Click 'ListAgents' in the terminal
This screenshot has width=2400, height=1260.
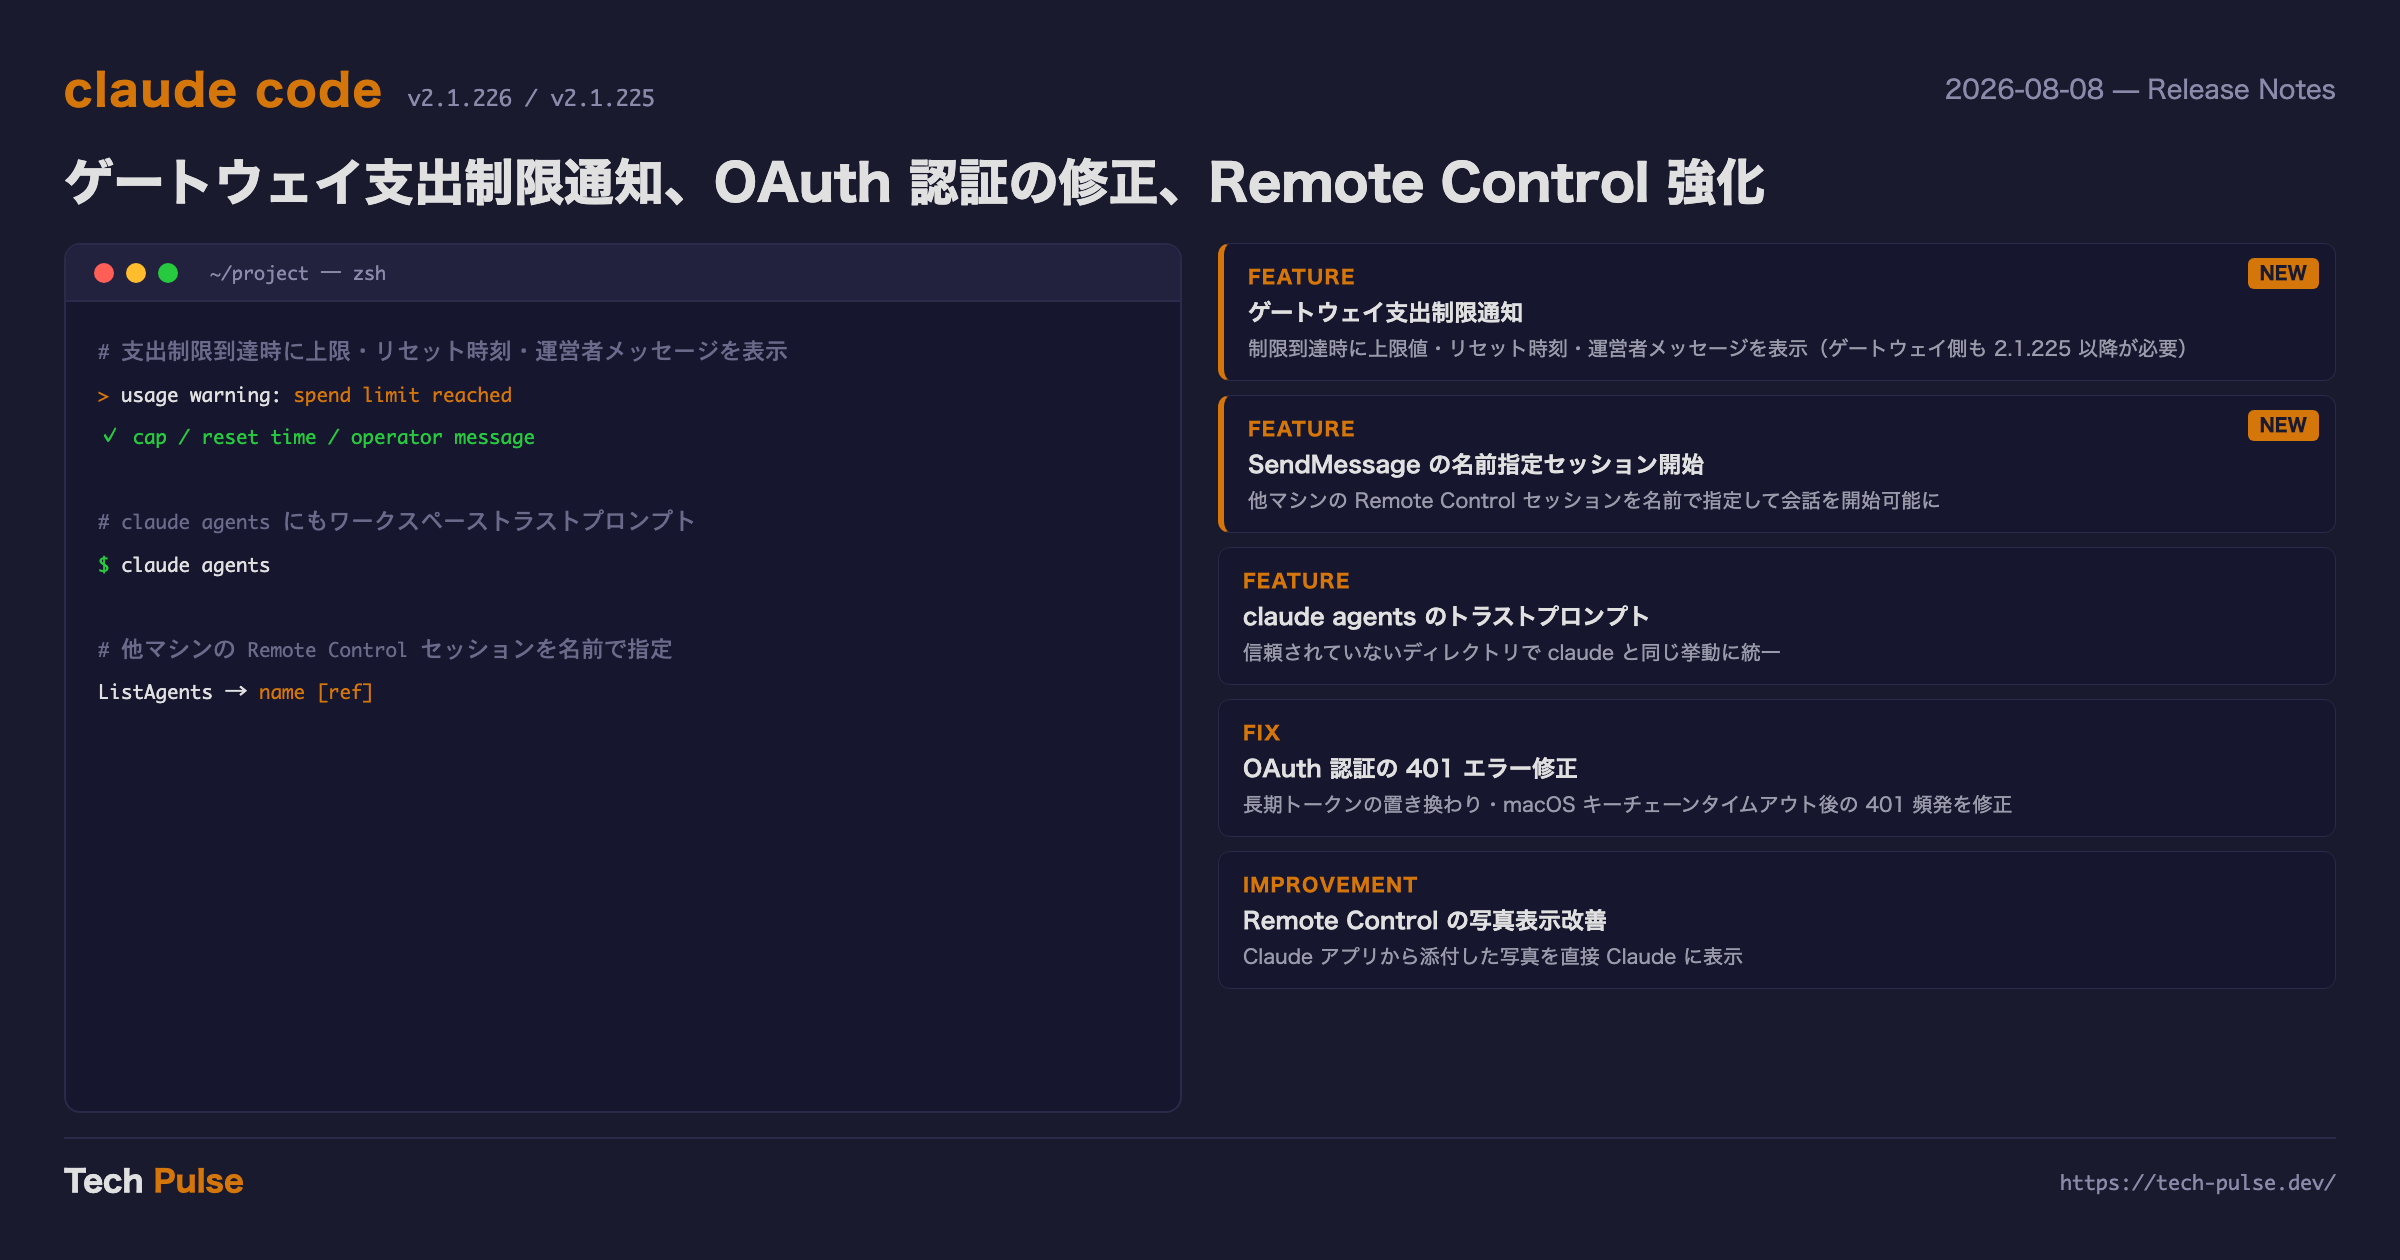click(x=155, y=692)
